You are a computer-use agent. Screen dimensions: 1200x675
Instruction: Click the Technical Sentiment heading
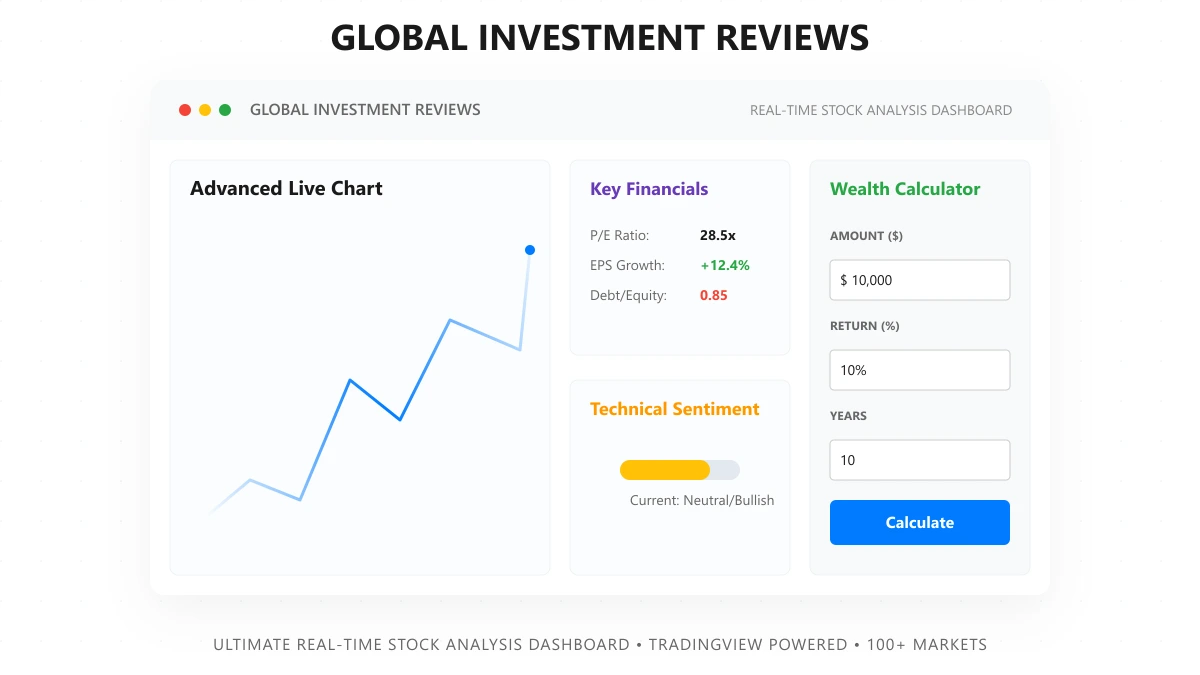[x=675, y=409]
